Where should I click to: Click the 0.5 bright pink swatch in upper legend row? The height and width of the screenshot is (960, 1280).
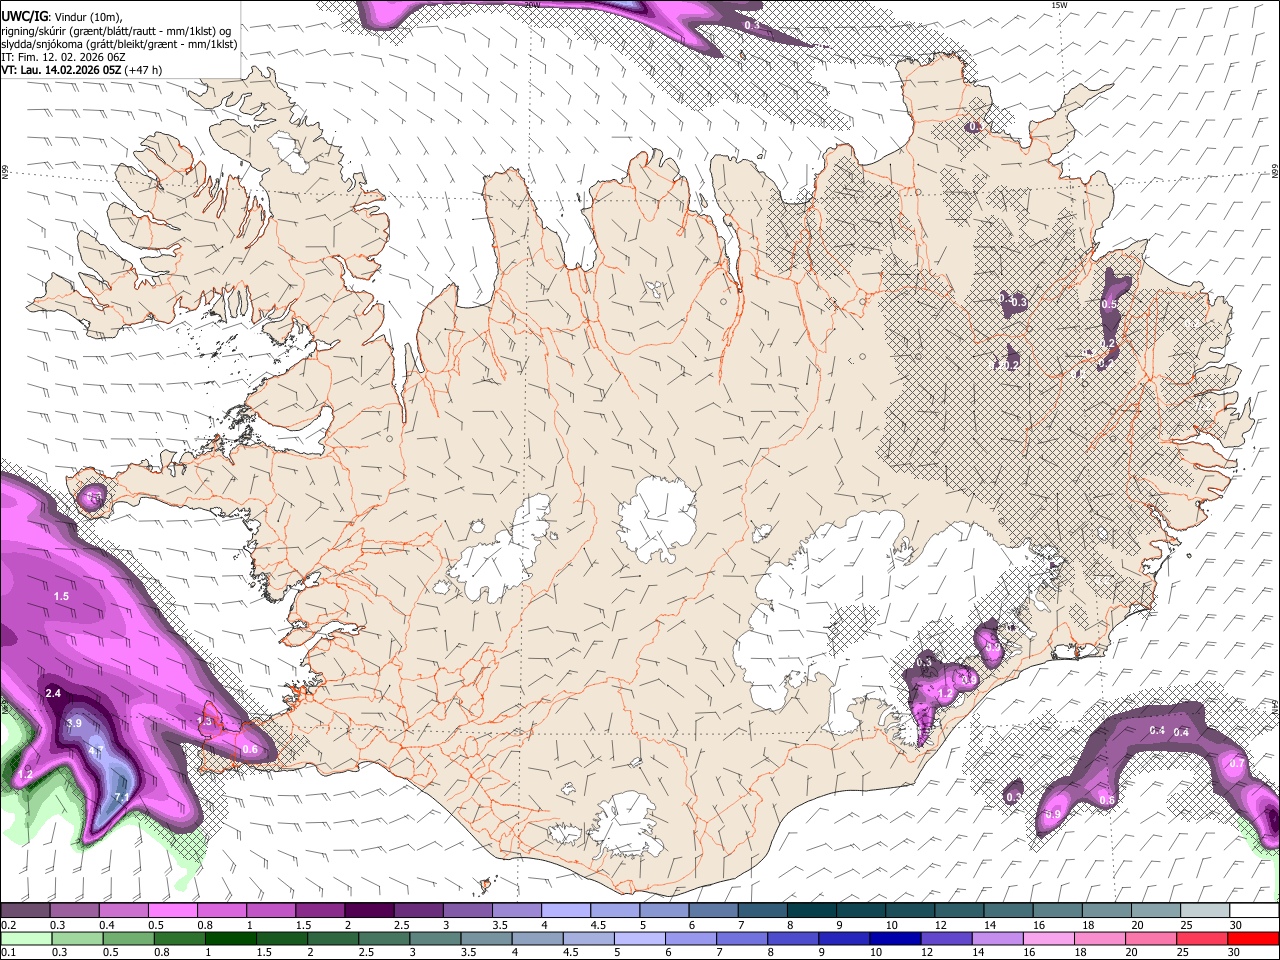pyautogui.click(x=172, y=910)
